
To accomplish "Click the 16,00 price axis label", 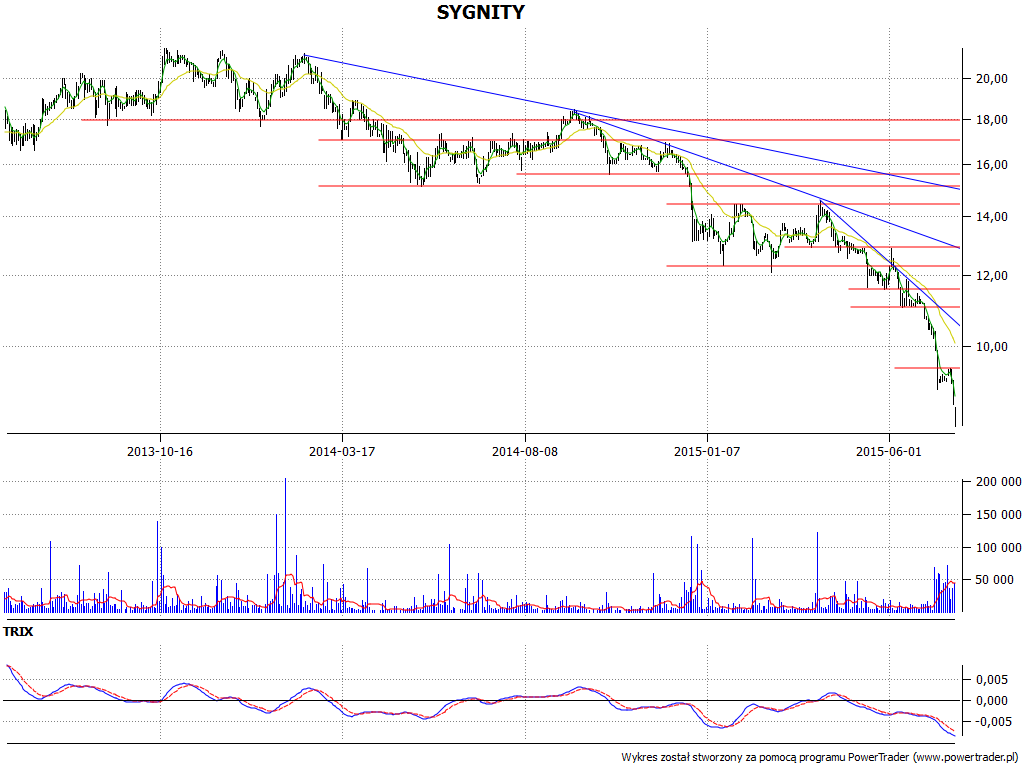I will [991, 165].
